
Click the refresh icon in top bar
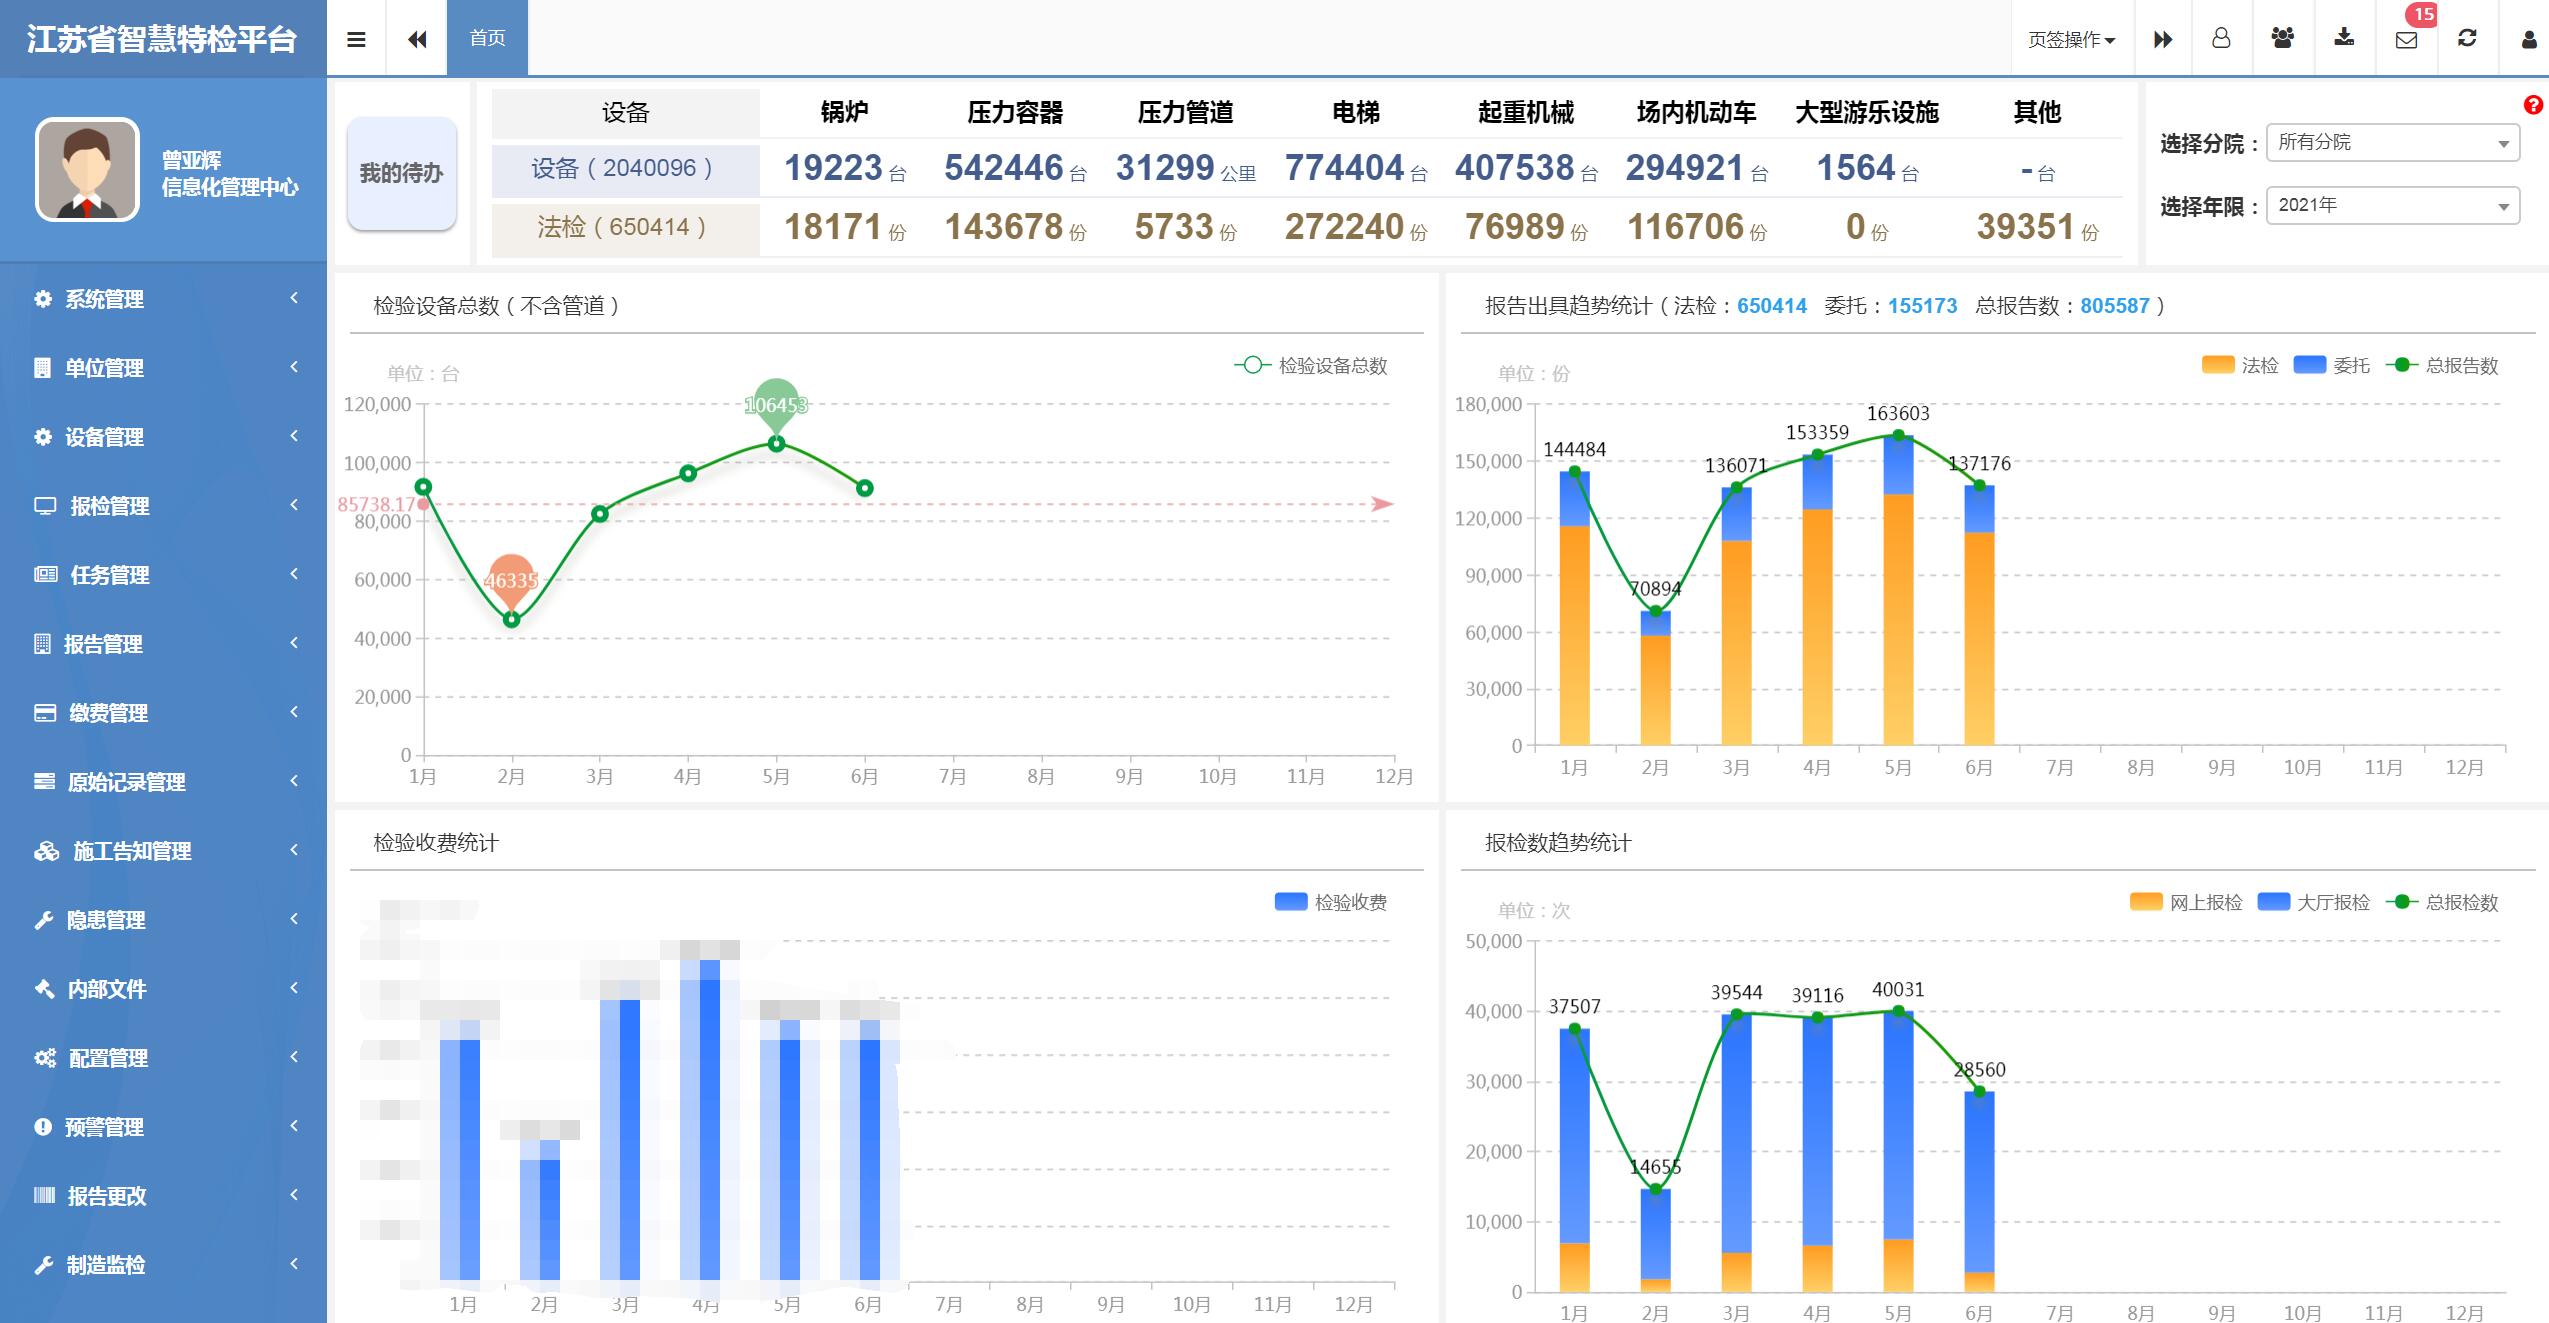pyautogui.click(x=2467, y=38)
